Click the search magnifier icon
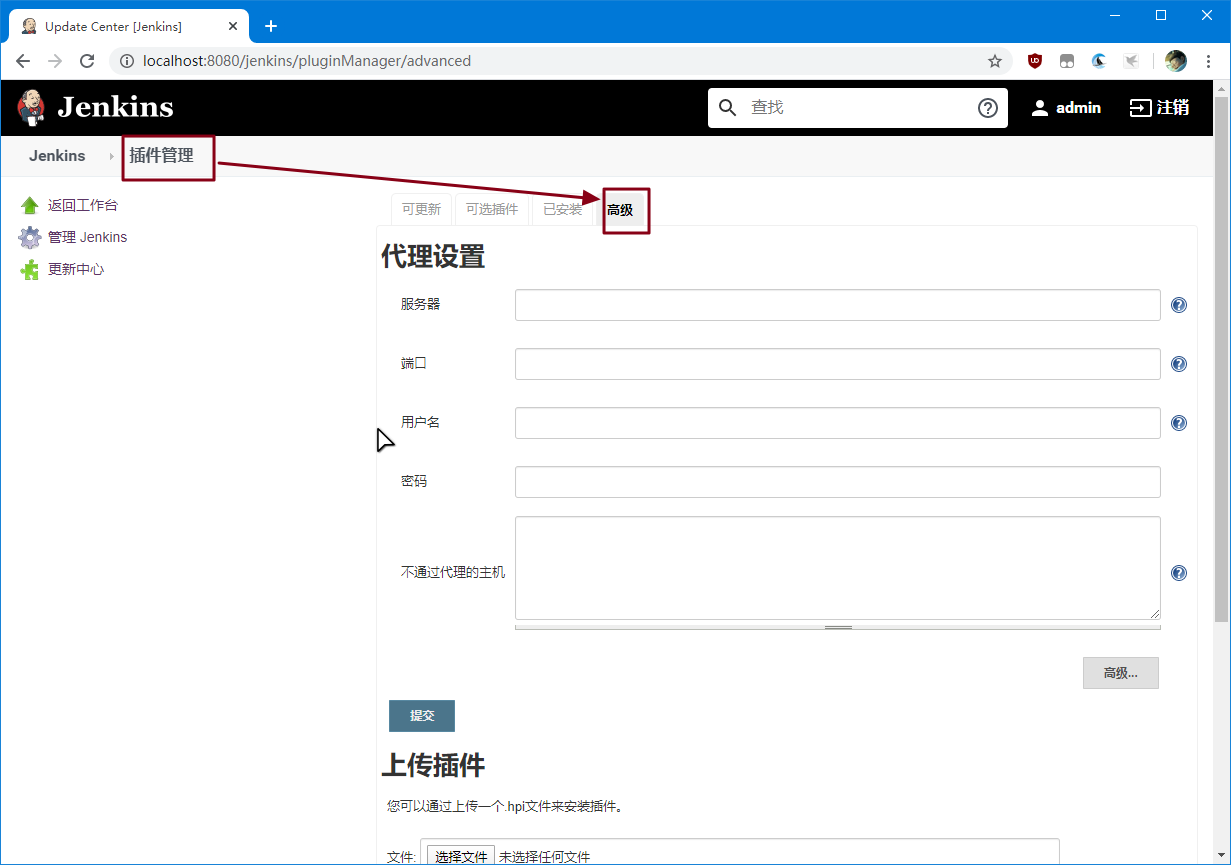The height and width of the screenshot is (865, 1231). pyautogui.click(x=728, y=108)
